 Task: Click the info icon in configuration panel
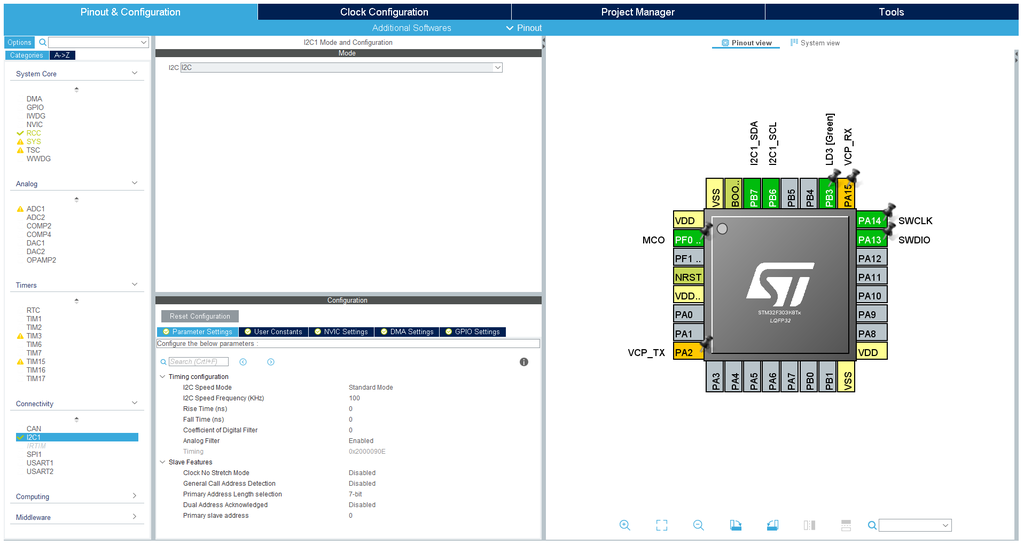pos(524,362)
